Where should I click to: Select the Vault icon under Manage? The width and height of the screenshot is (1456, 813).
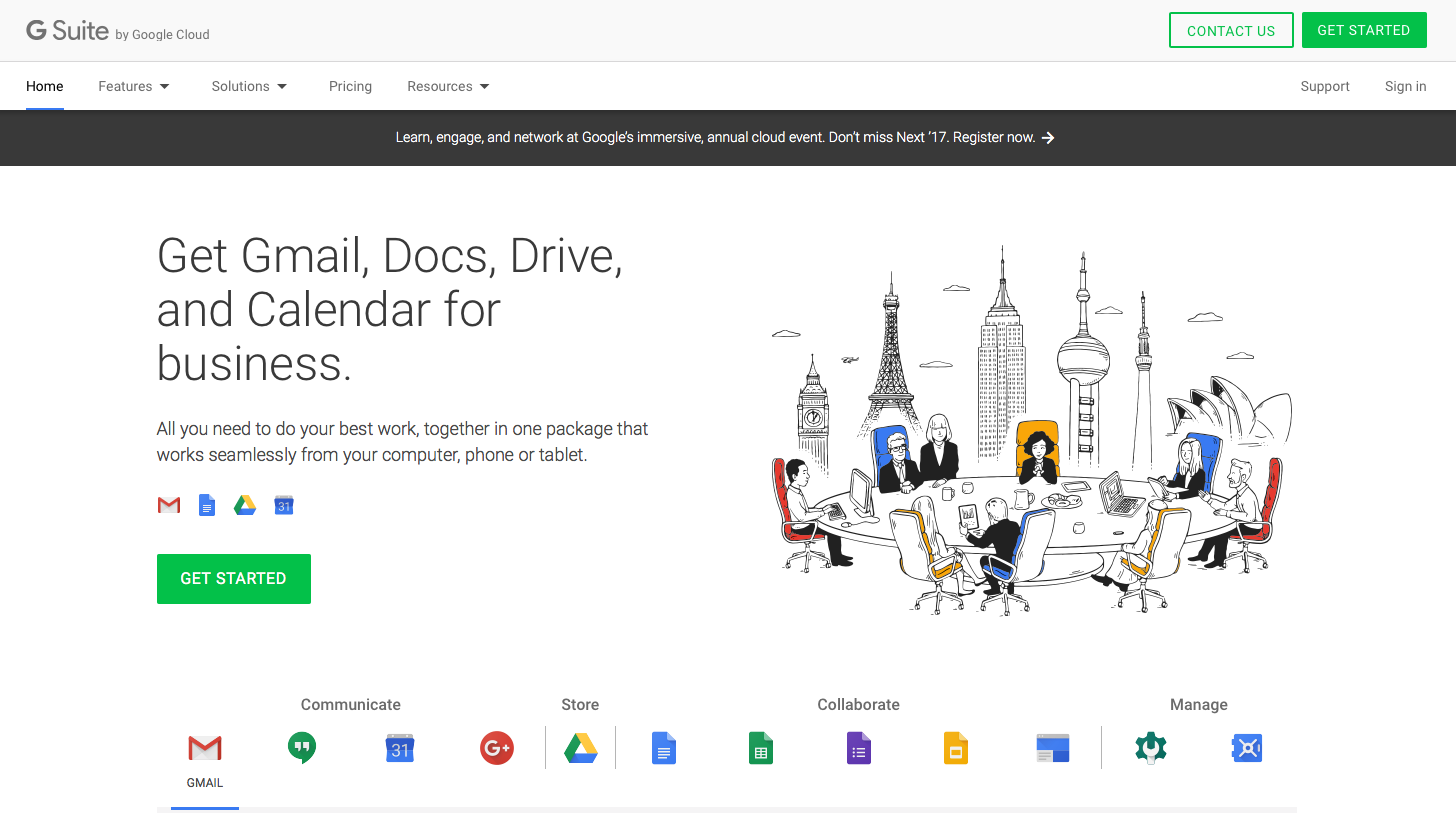pyautogui.click(x=1247, y=748)
